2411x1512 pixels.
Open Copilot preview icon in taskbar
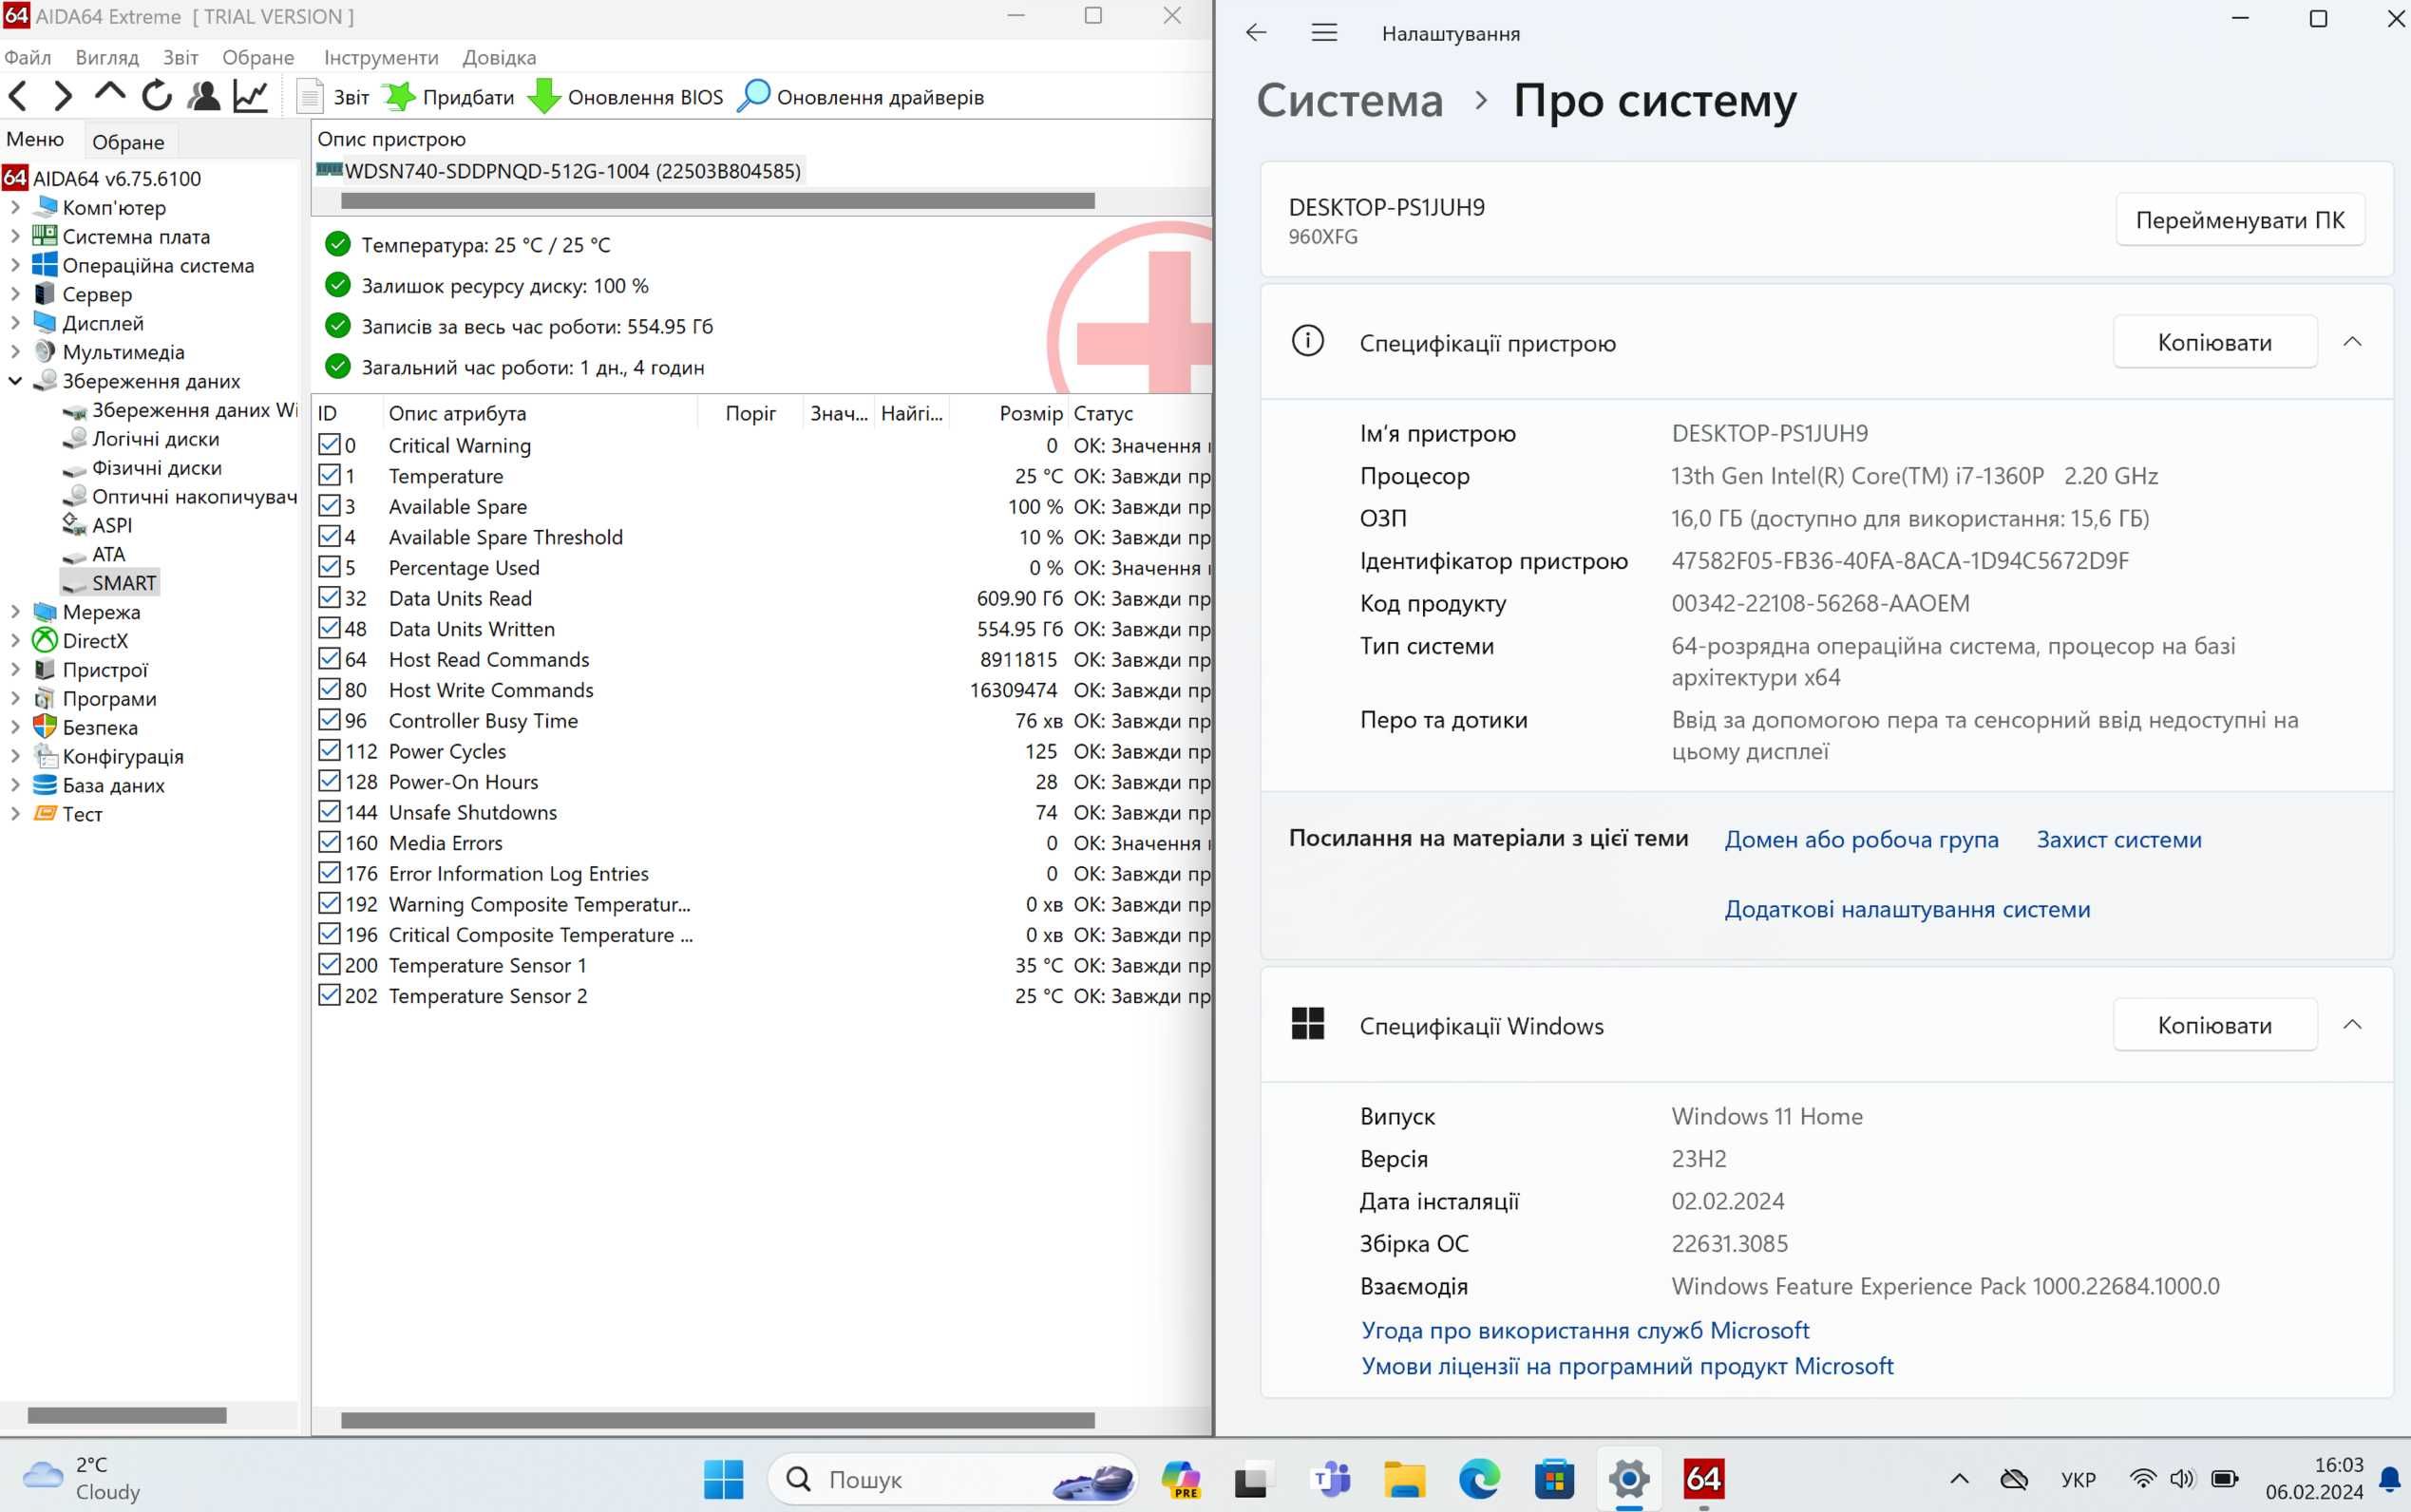(x=1180, y=1479)
